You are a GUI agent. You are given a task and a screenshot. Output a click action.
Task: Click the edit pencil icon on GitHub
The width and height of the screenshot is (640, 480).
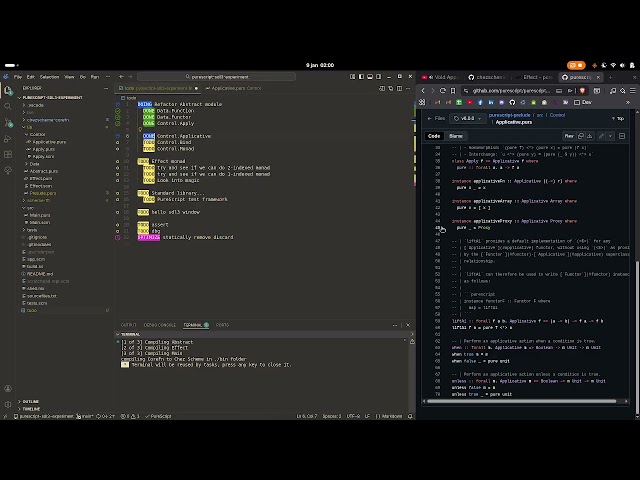(x=601, y=136)
